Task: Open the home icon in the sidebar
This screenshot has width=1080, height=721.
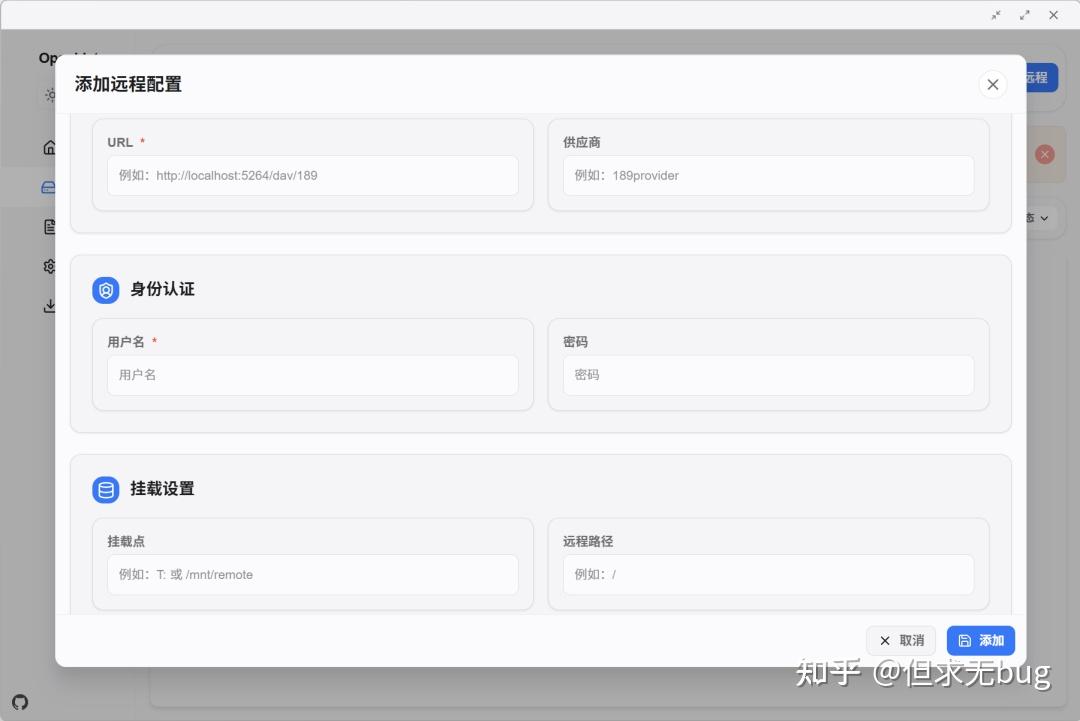Action: click(x=50, y=147)
